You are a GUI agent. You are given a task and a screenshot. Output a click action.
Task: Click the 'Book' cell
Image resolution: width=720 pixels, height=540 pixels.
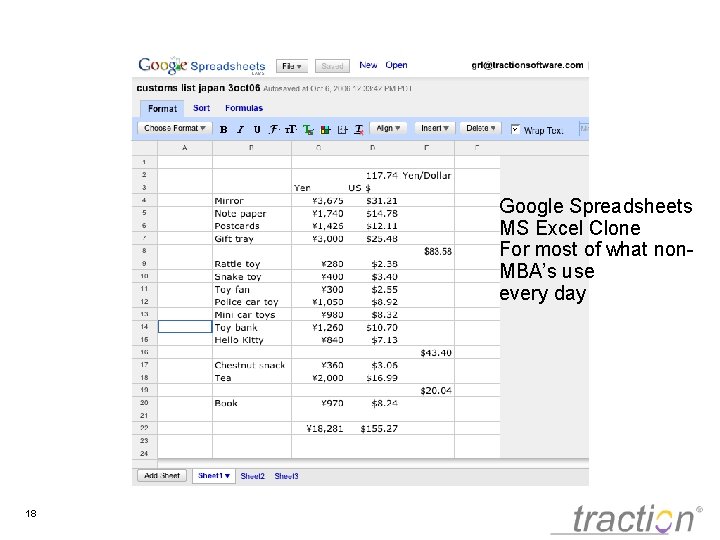point(252,403)
